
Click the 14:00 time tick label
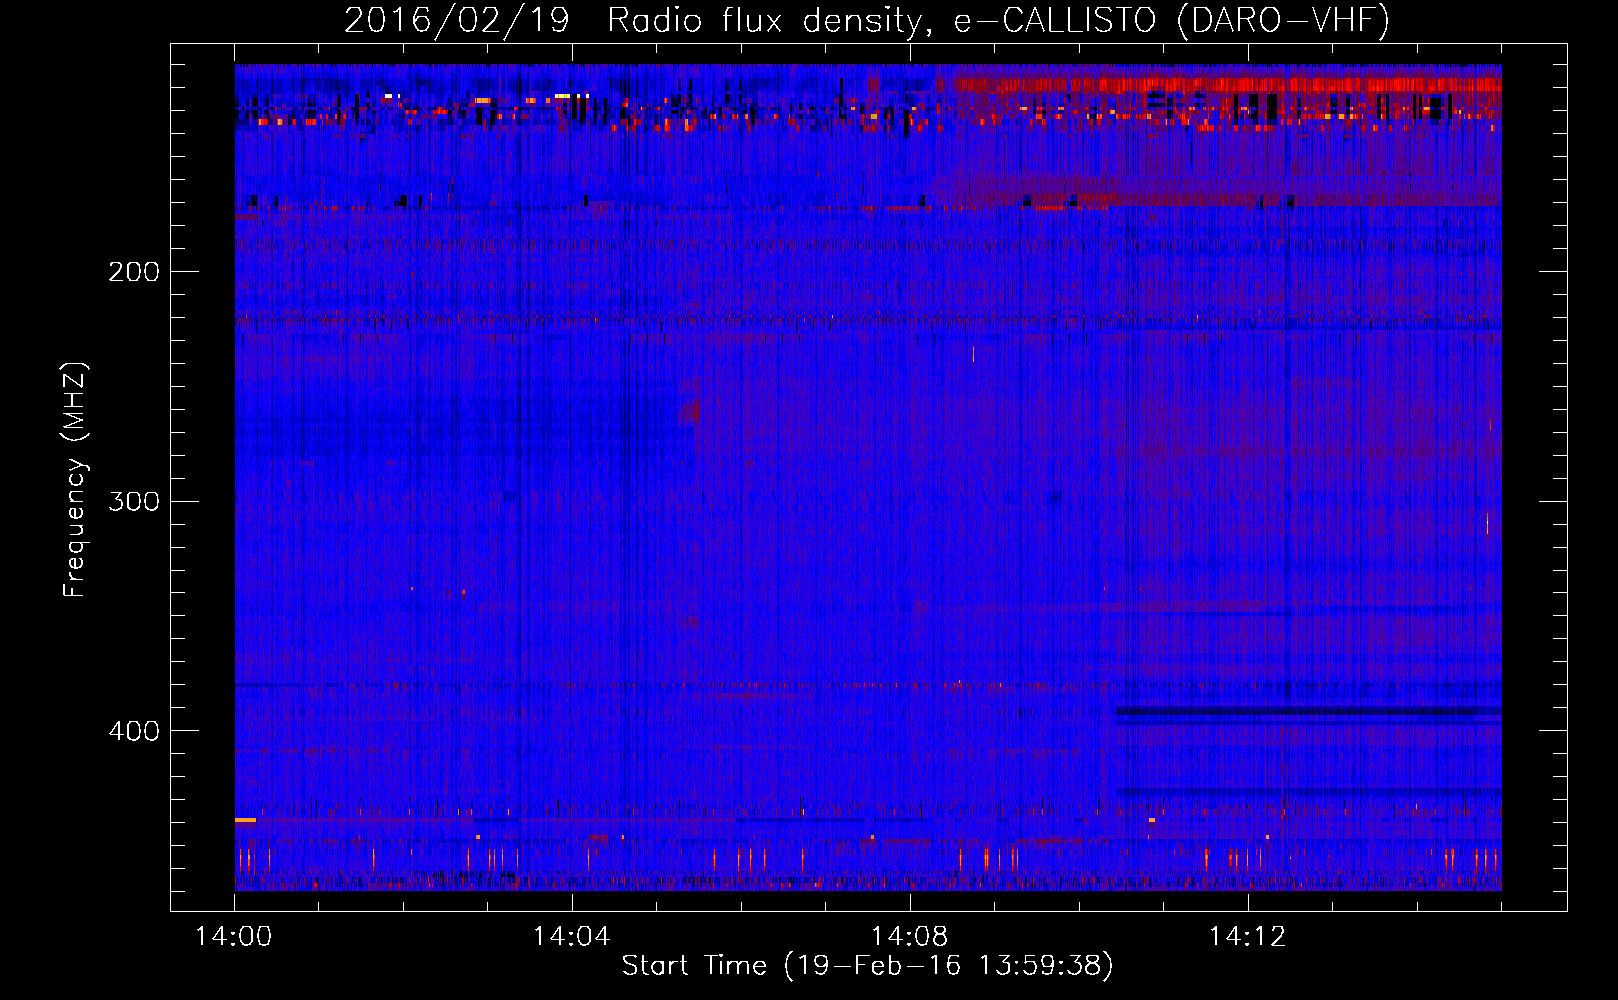pos(234,937)
